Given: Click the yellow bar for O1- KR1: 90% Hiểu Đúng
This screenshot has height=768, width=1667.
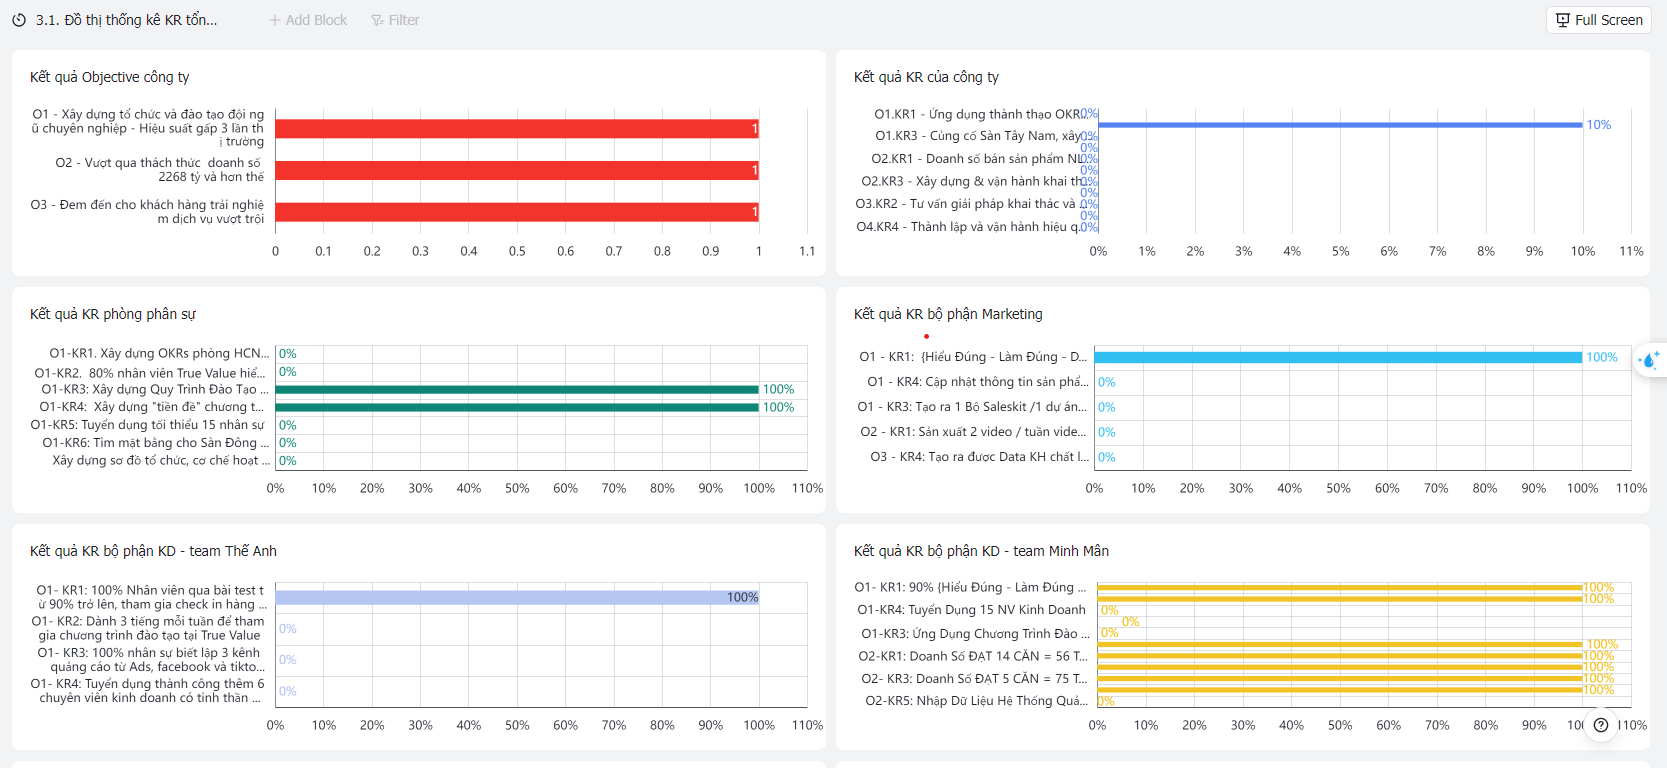Looking at the screenshot, I should 1340,588.
